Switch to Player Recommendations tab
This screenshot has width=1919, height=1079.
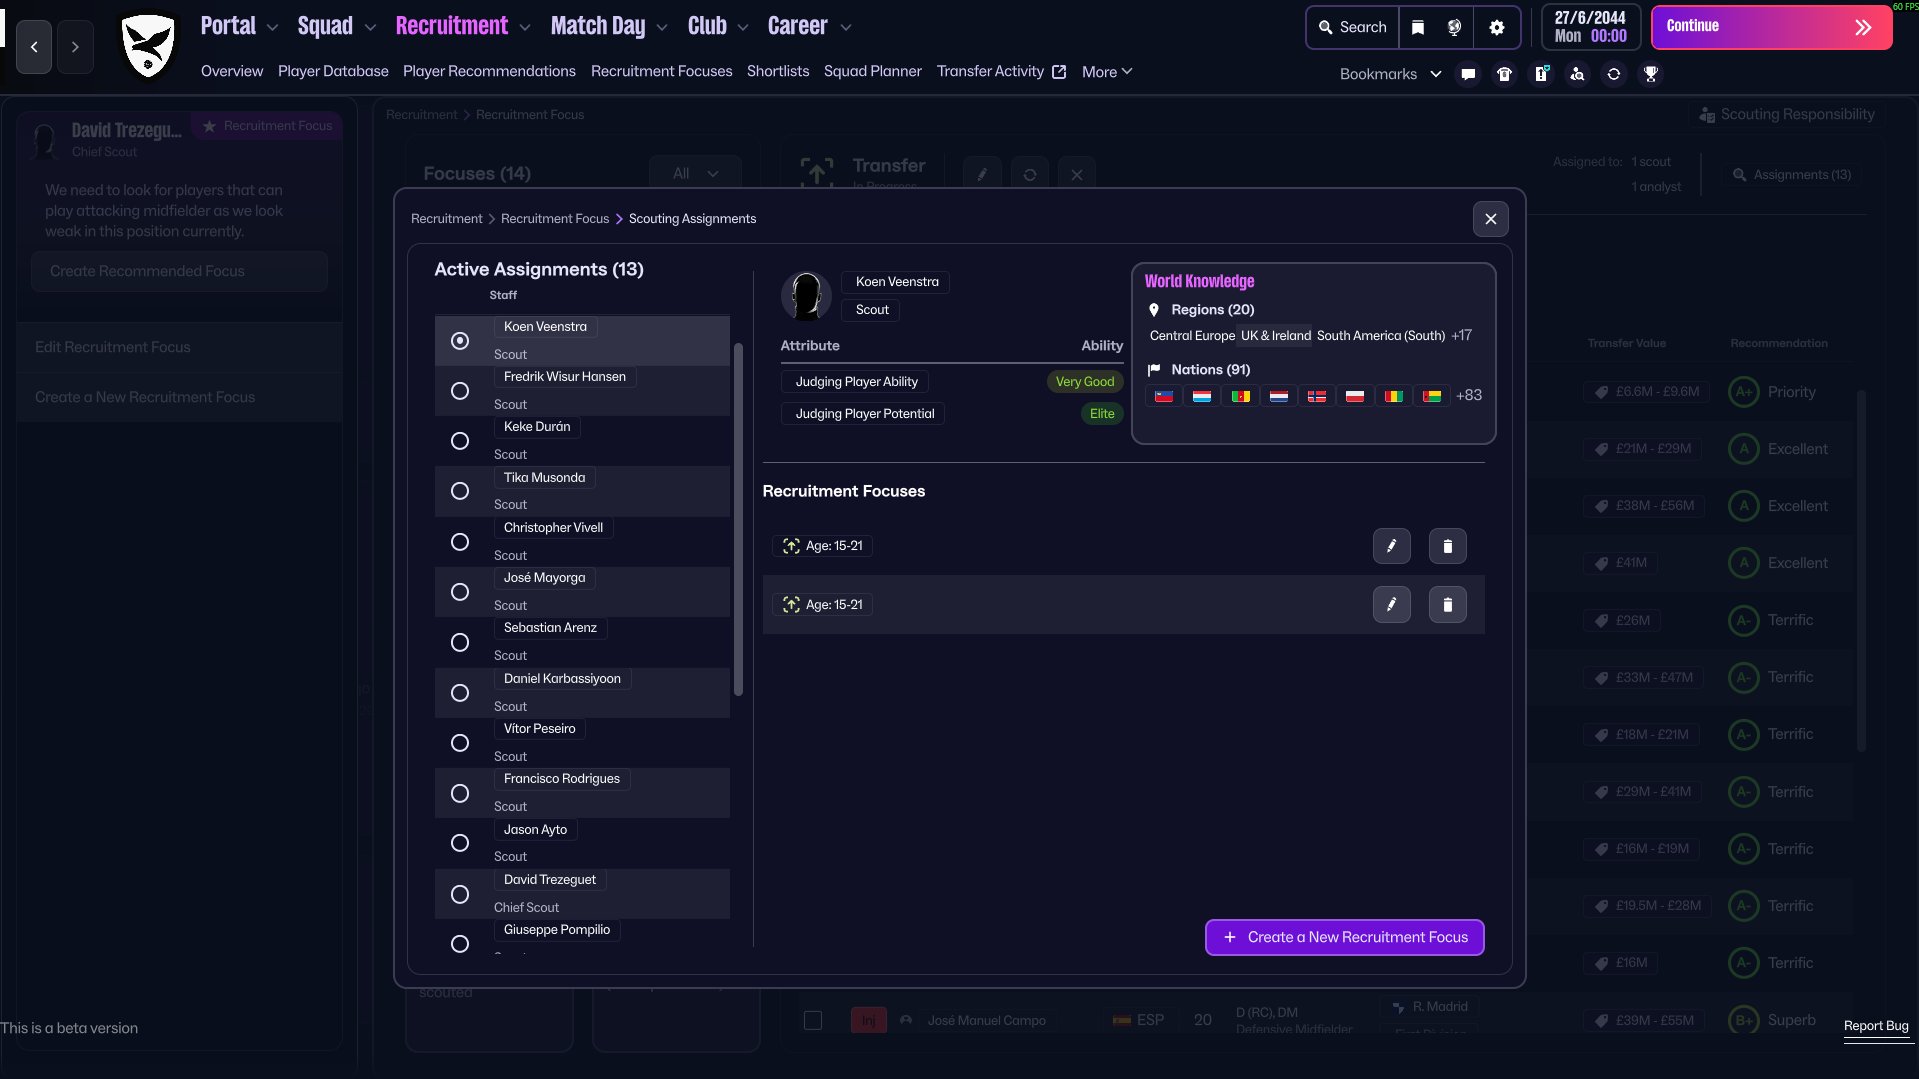pyautogui.click(x=489, y=72)
